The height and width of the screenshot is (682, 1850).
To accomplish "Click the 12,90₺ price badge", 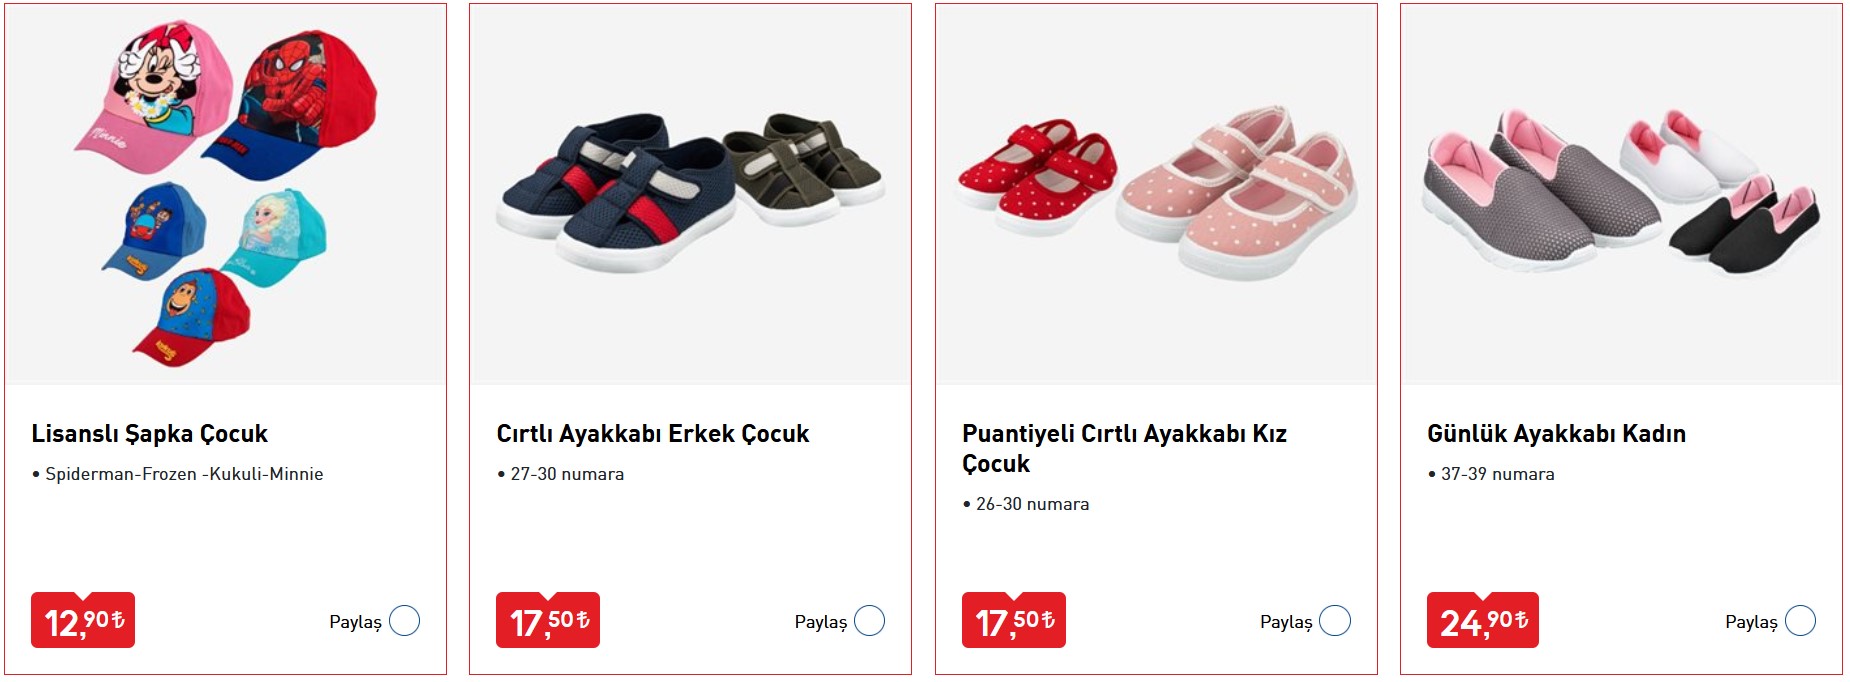I will [x=83, y=621].
